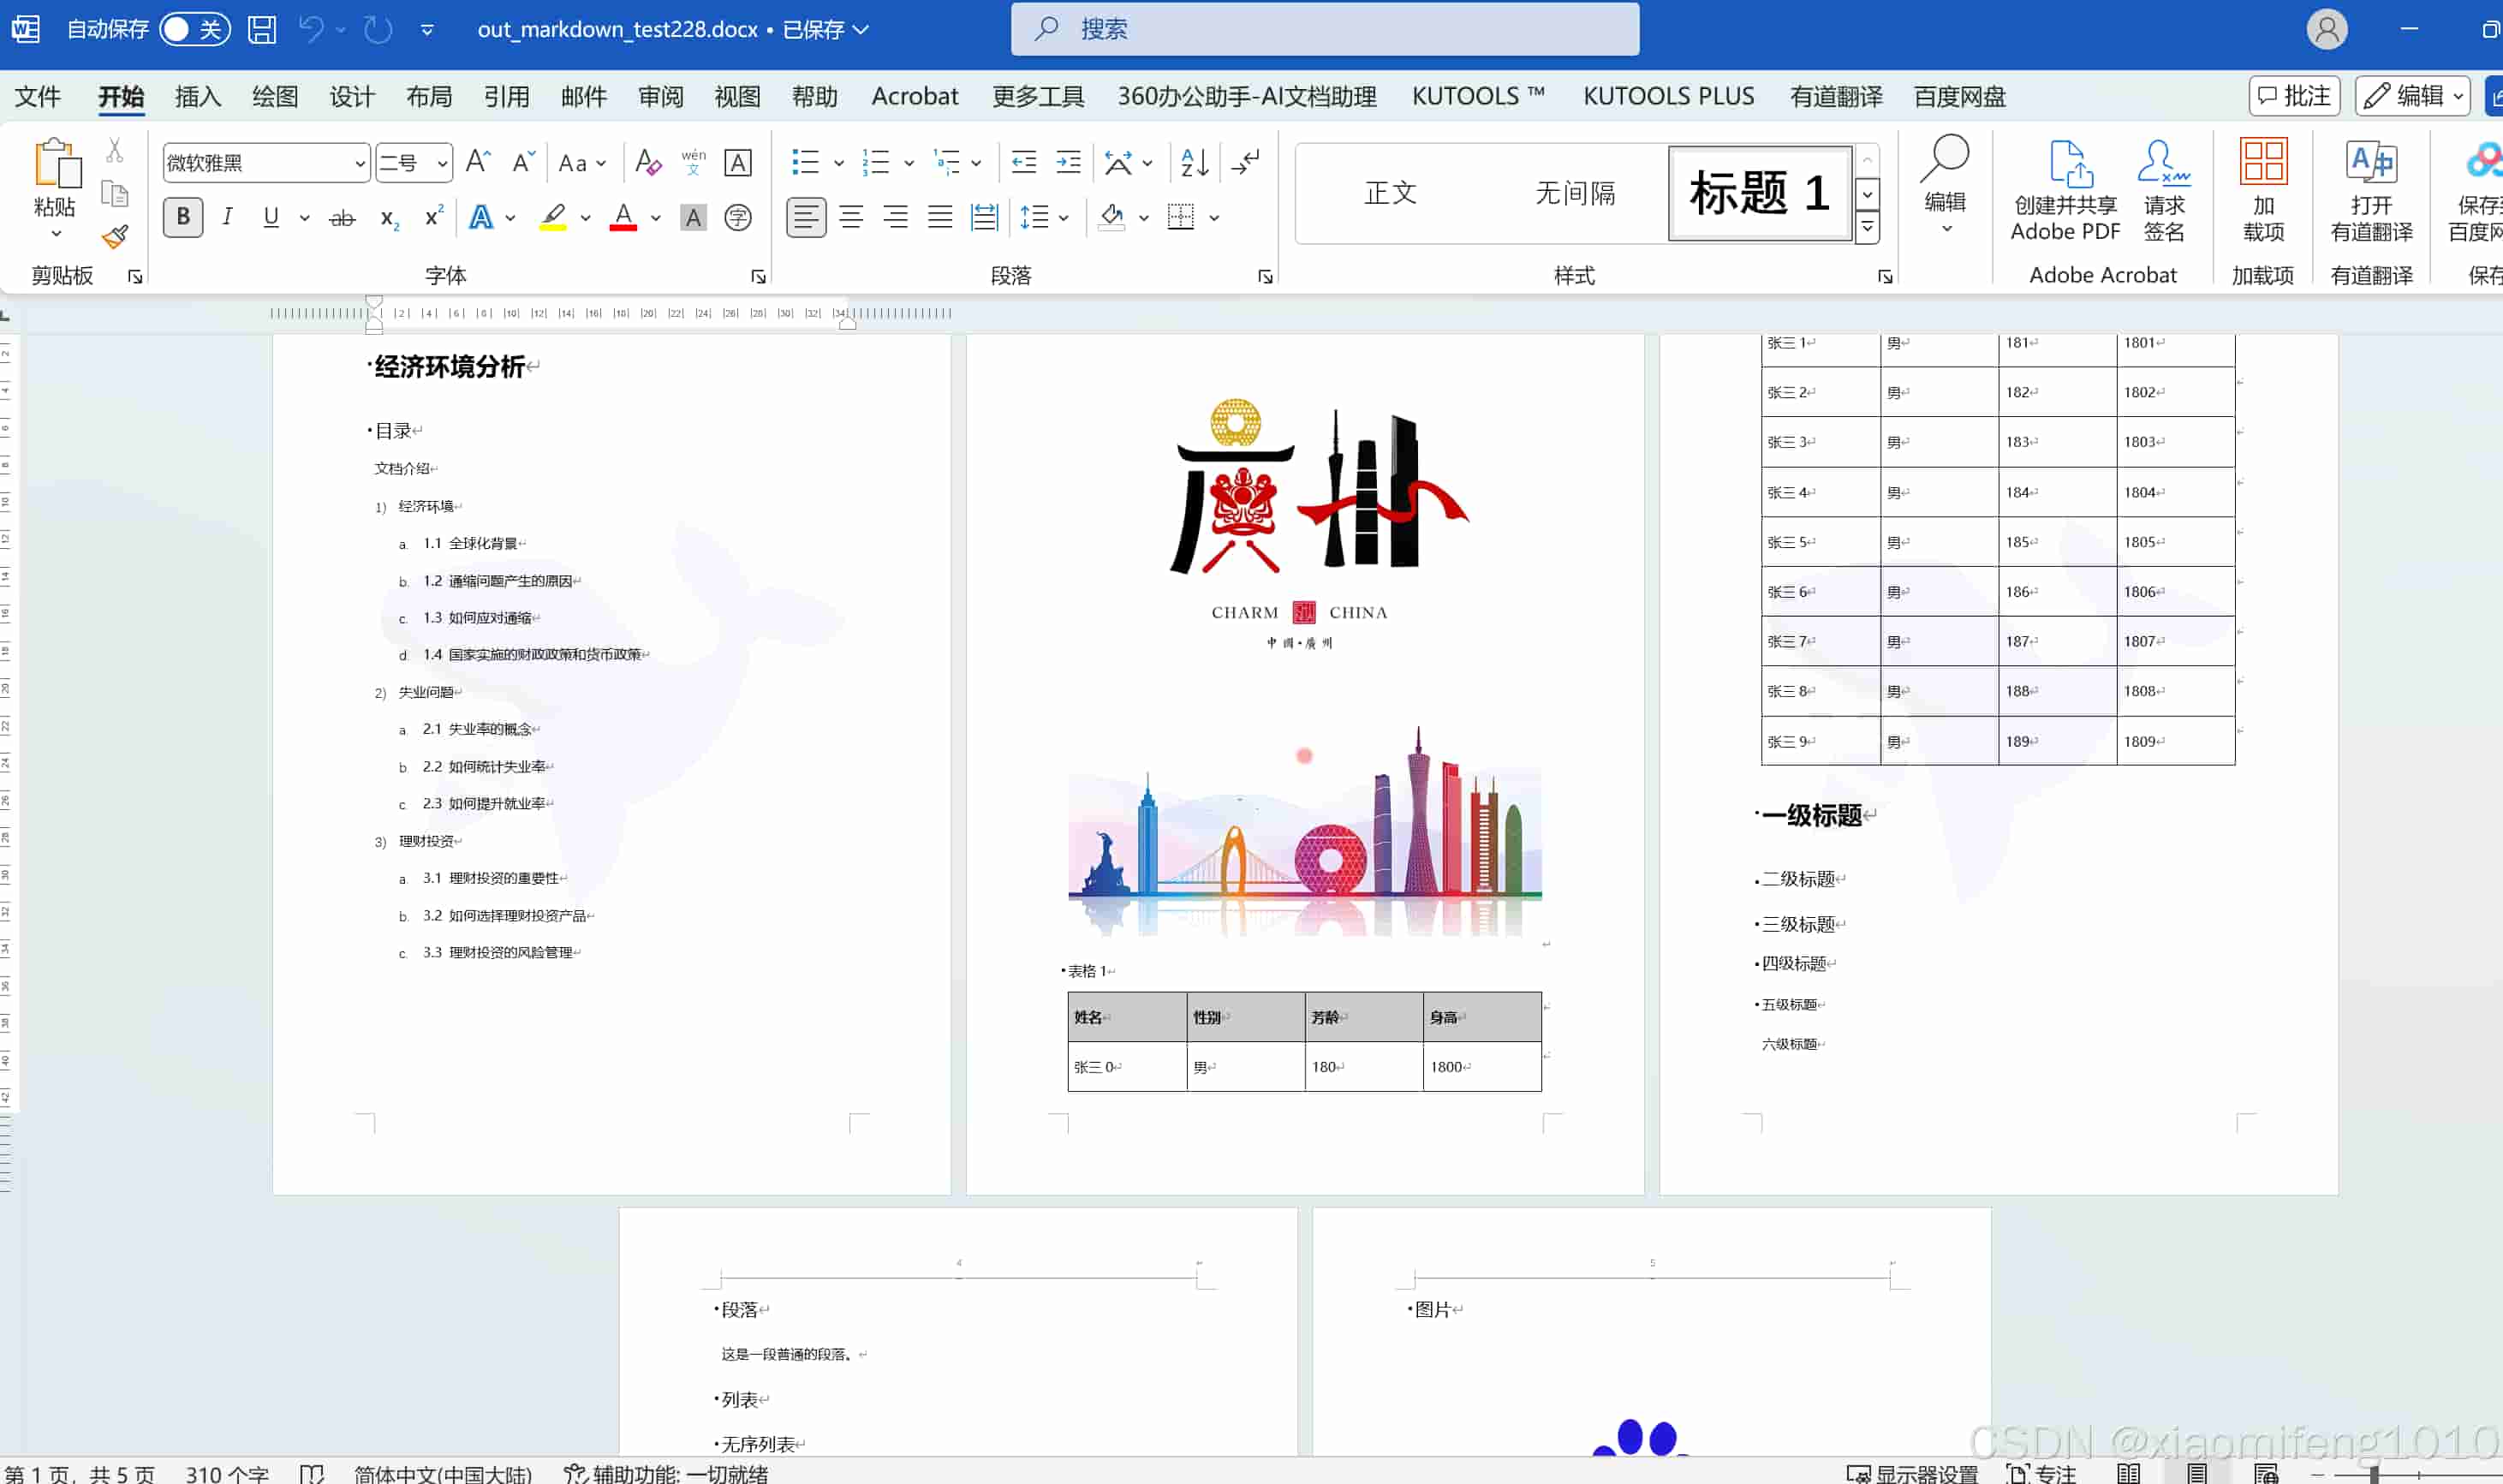2503x1484 pixels.
Task: Apply yellow text highlight color
Action: pos(553,217)
